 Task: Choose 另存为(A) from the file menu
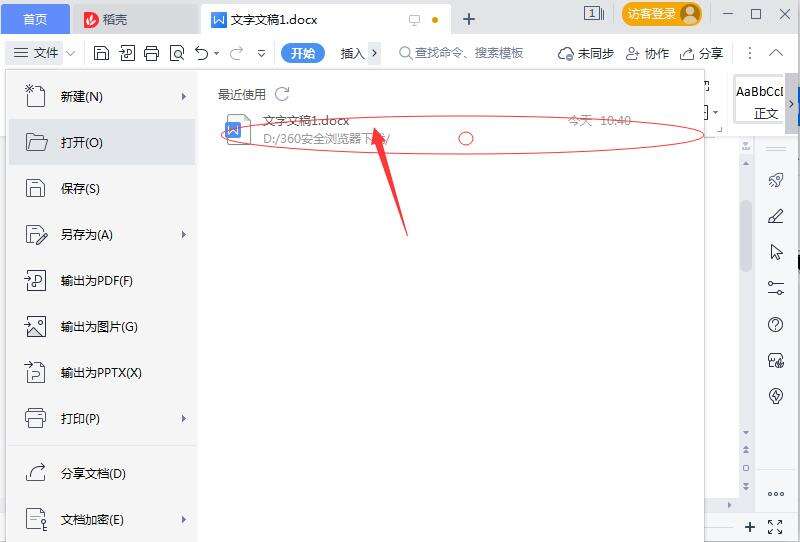pos(102,234)
